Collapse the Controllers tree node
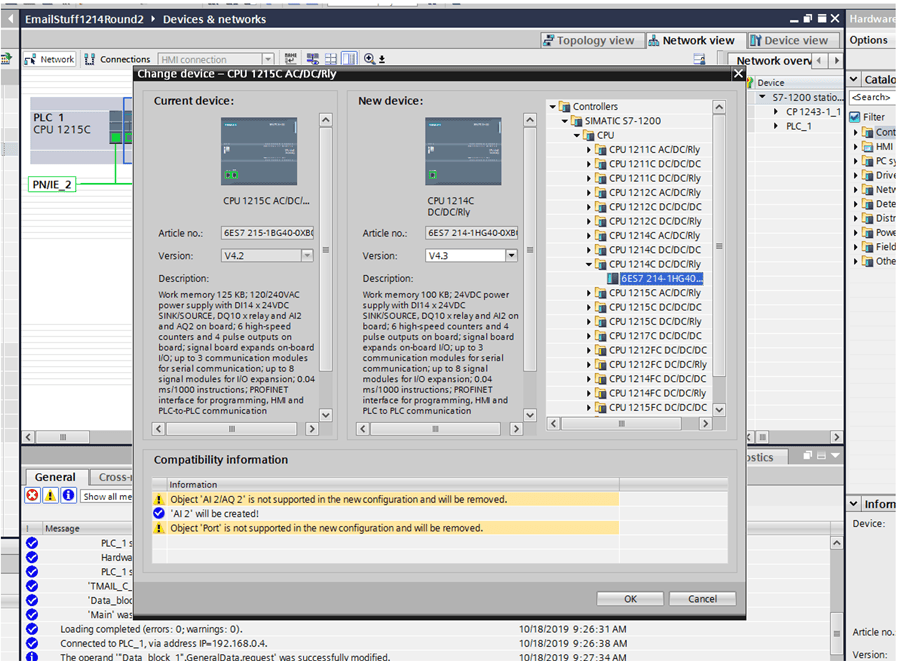Viewport: 900px width, 665px height. [552, 107]
